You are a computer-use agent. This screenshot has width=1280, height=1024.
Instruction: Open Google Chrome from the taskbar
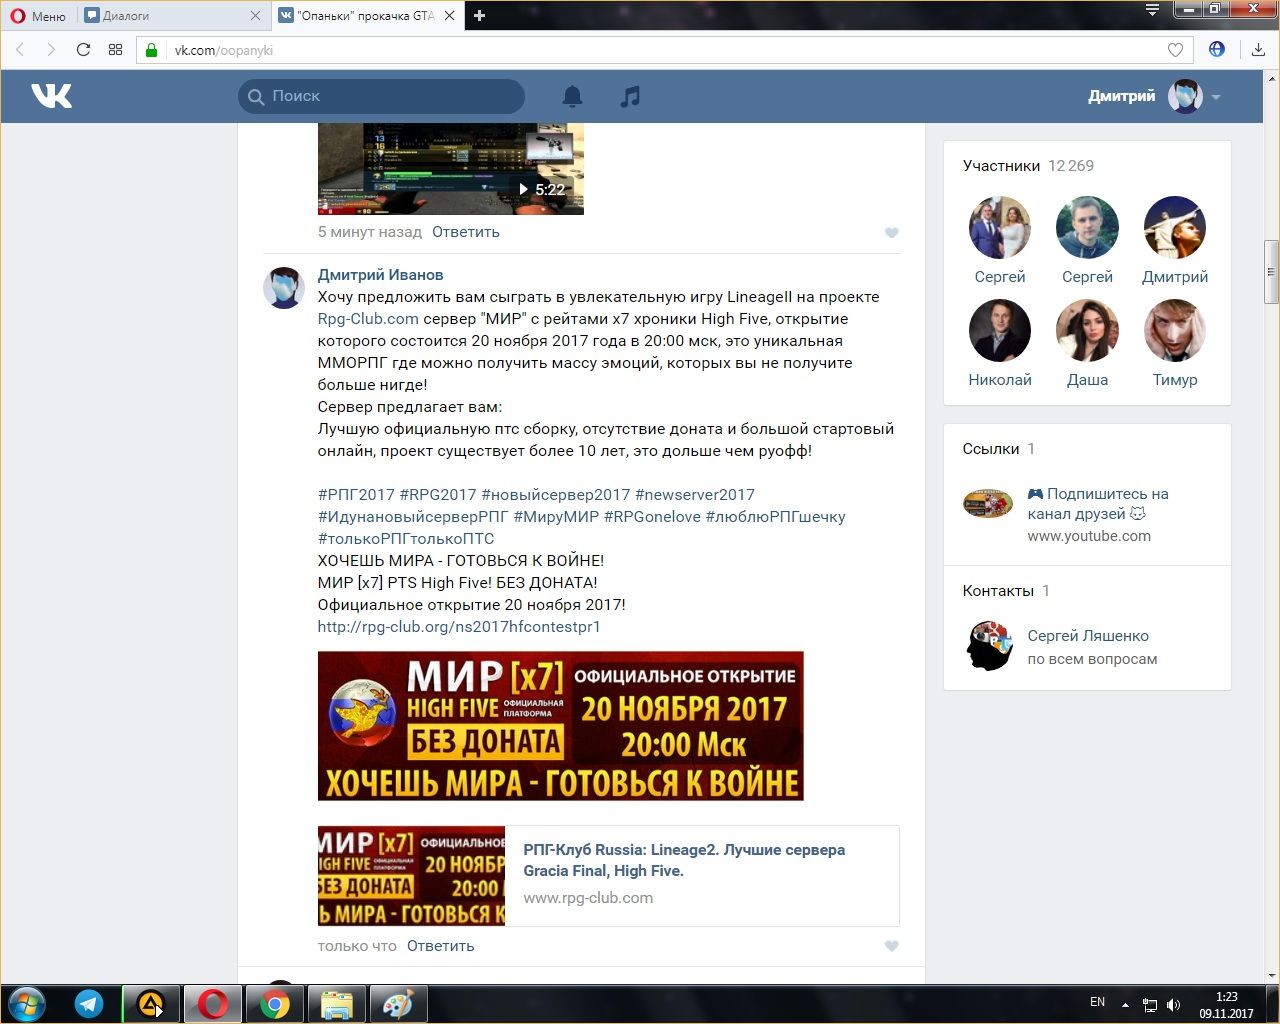coord(275,1003)
